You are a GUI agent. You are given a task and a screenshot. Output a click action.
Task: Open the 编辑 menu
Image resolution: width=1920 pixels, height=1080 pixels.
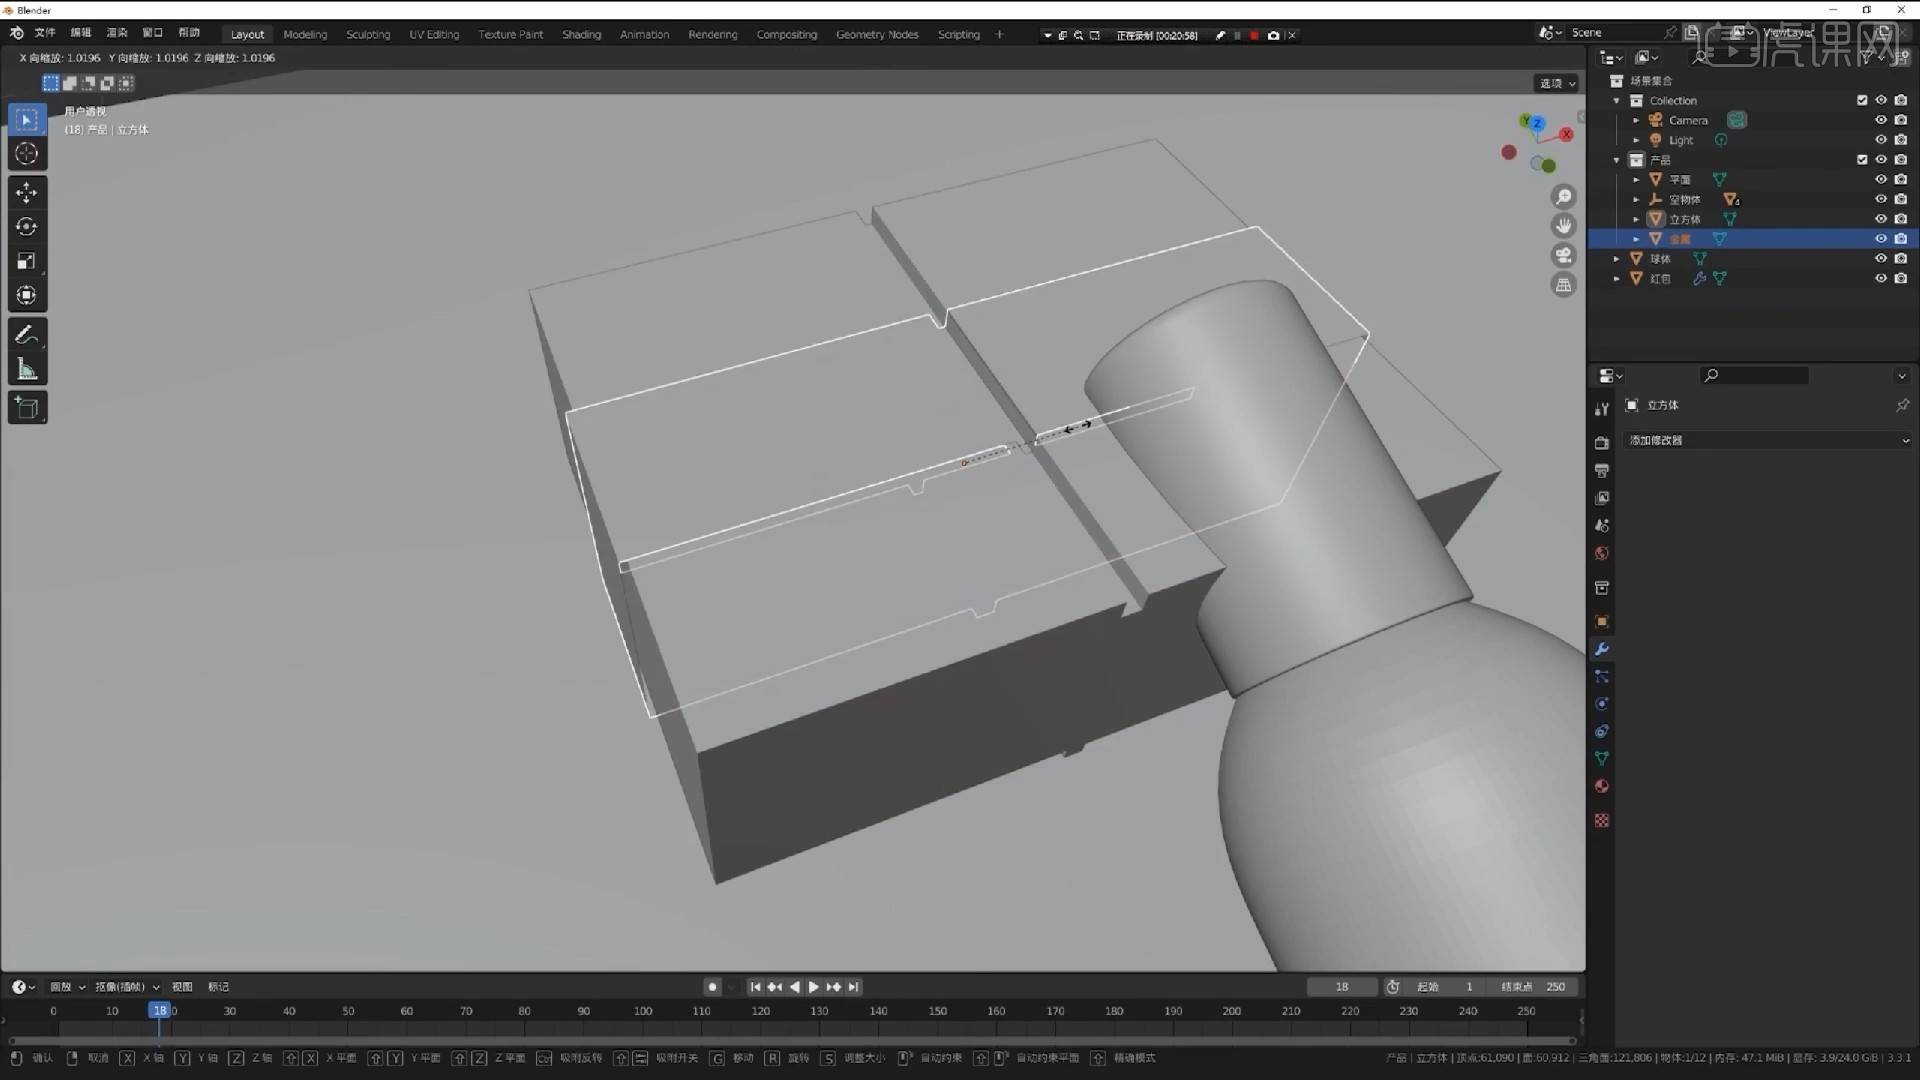(x=81, y=33)
